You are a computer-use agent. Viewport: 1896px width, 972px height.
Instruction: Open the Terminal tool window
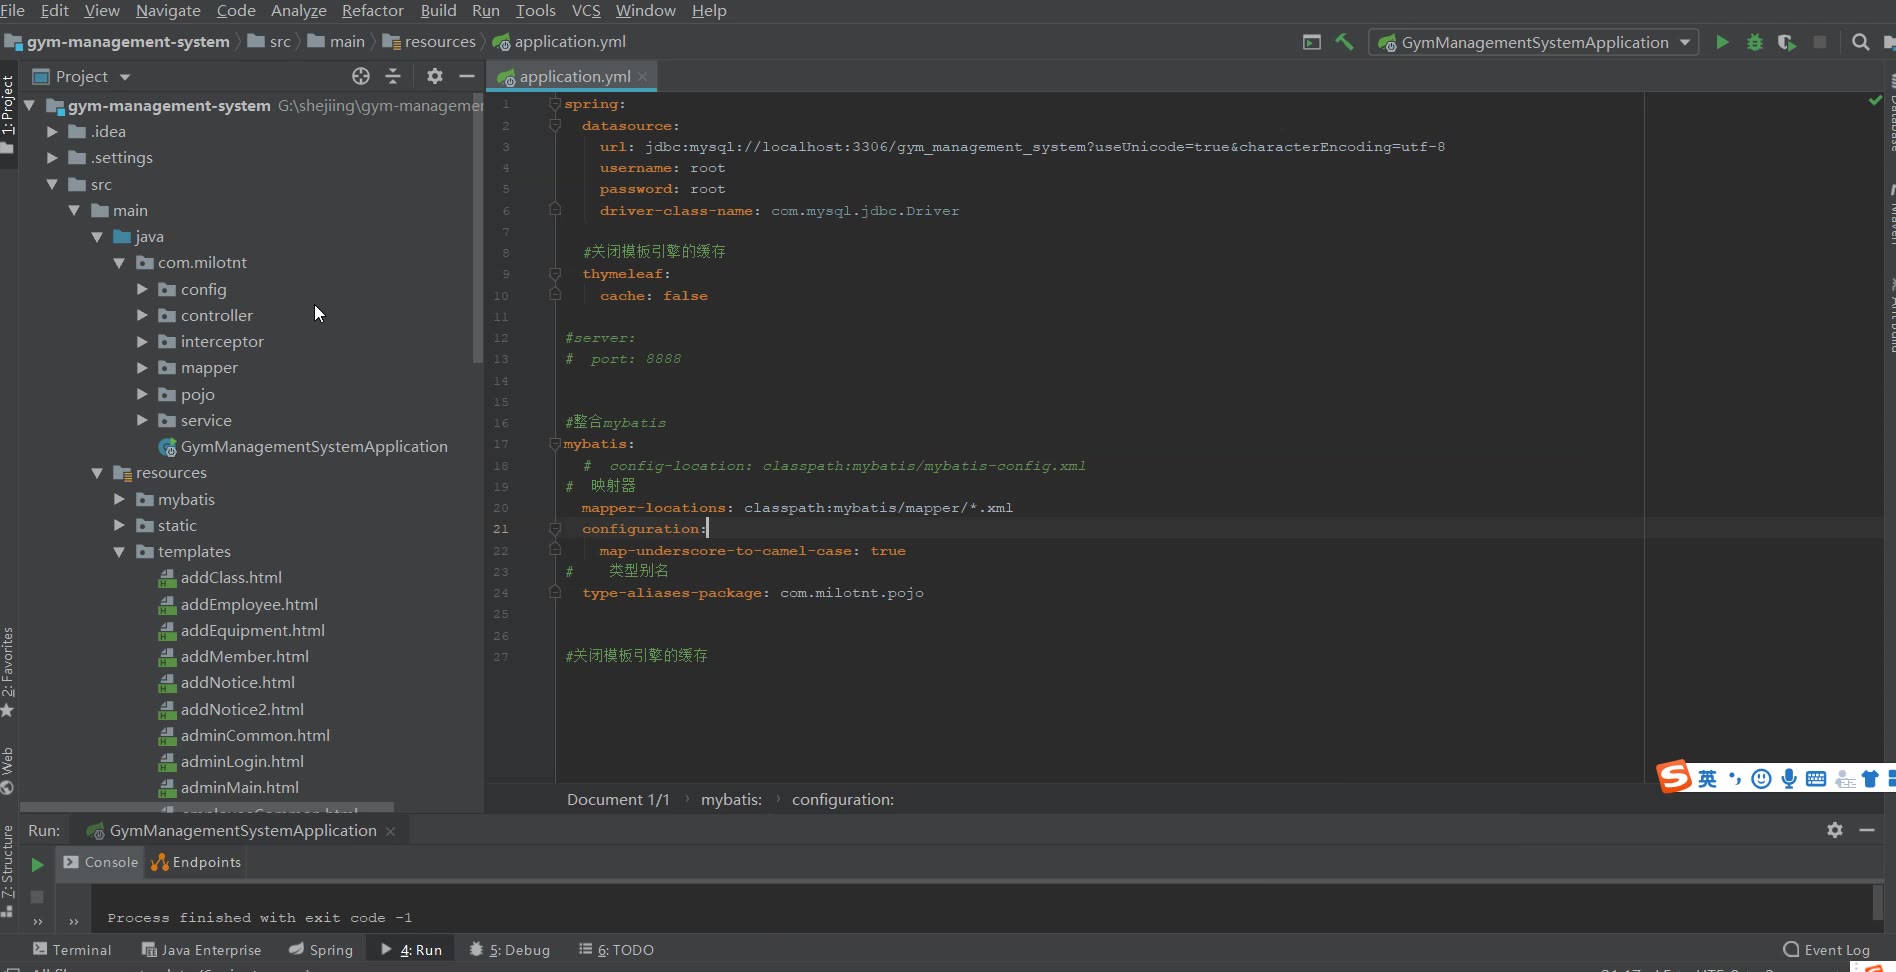(x=72, y=950)
